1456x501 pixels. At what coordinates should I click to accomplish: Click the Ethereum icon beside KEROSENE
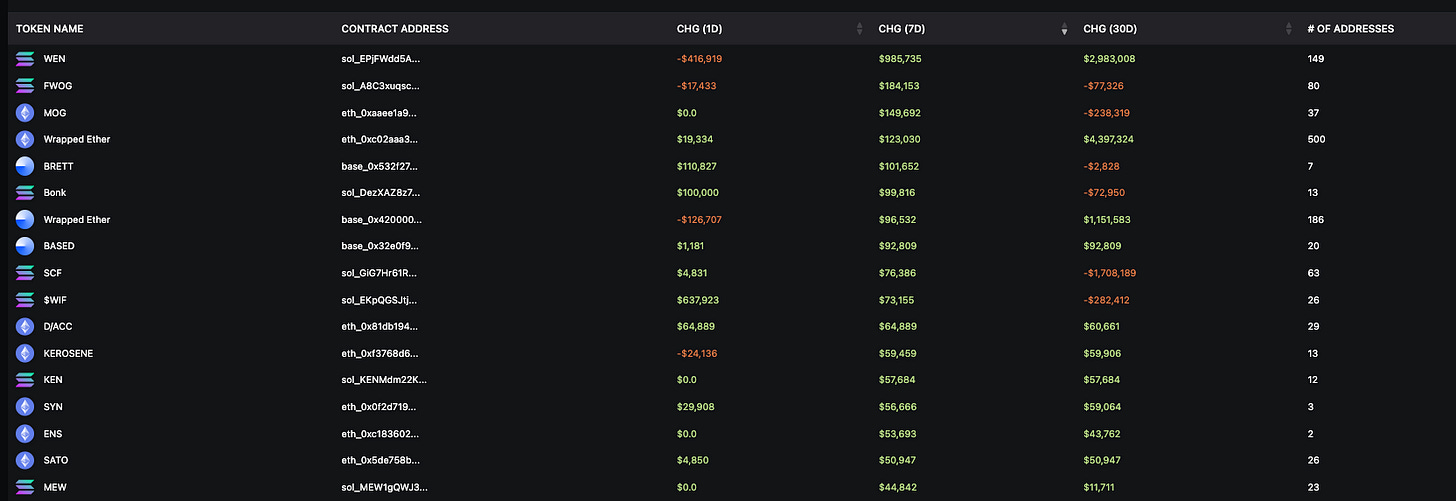[x=25, y=353]
